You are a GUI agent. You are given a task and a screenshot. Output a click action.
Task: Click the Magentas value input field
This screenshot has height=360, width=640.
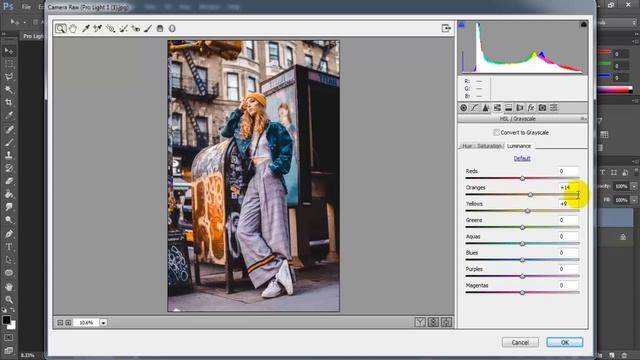568,285
